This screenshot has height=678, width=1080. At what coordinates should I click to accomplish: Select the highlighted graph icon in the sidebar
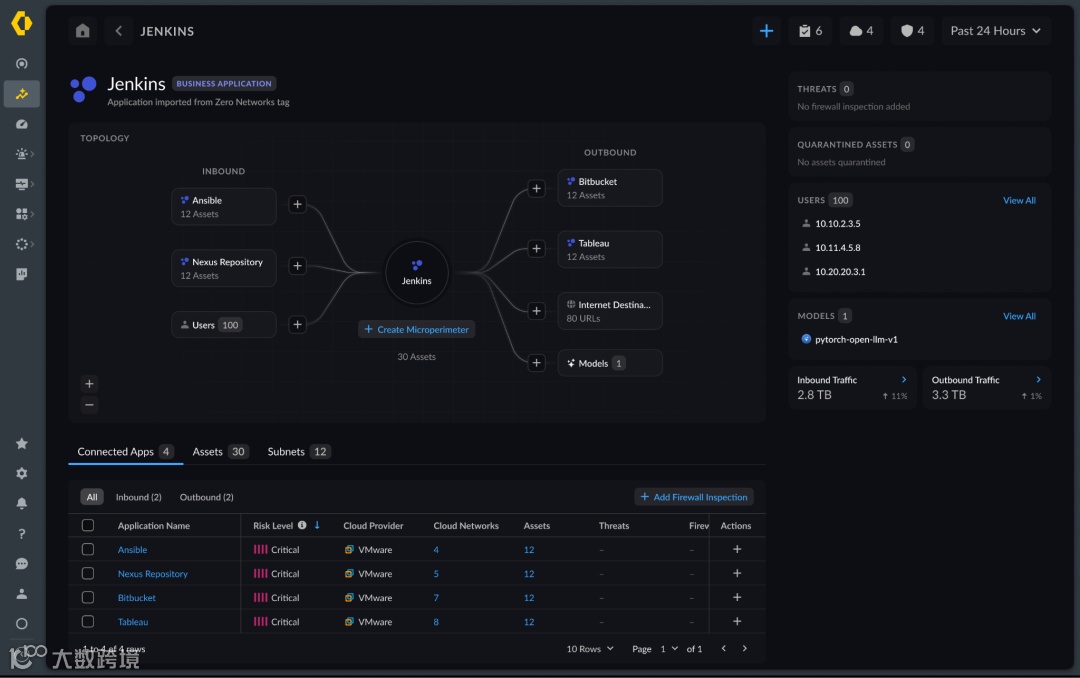click(21, 94)
